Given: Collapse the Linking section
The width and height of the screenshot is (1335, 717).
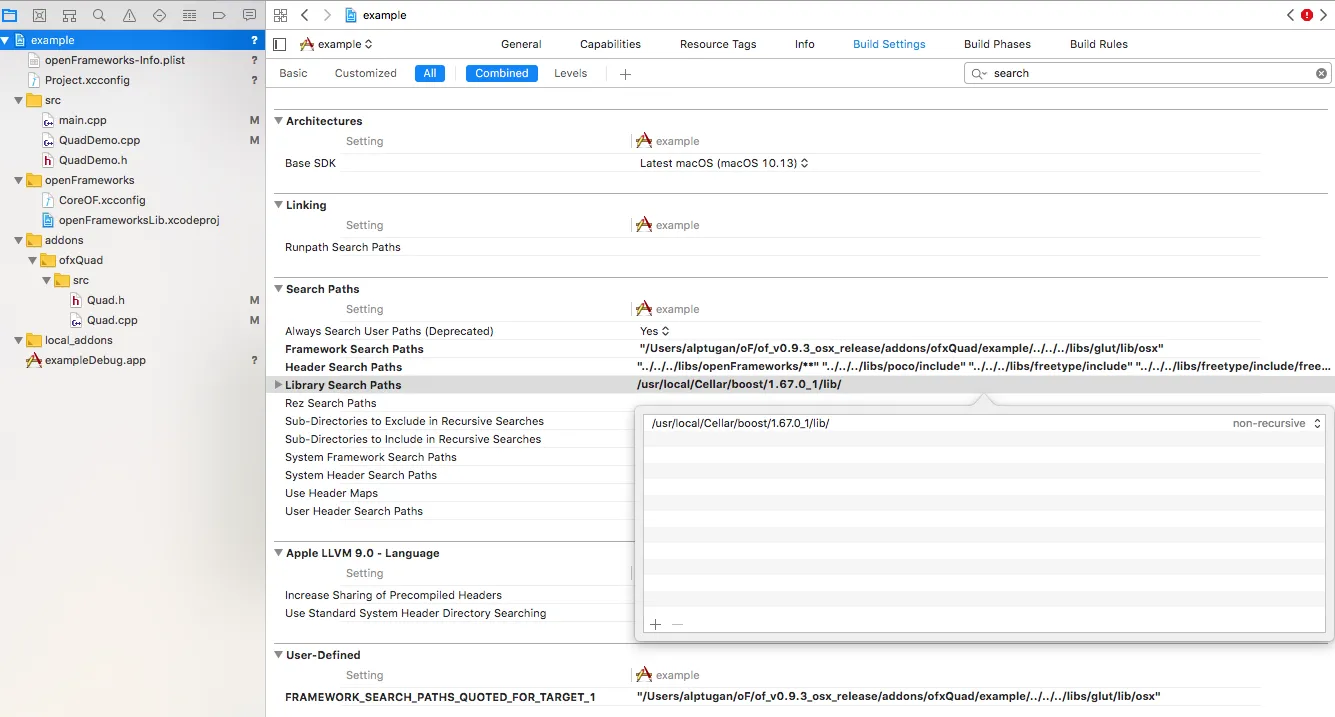Looking at the screenshot, I should click(x=279, y=205).
